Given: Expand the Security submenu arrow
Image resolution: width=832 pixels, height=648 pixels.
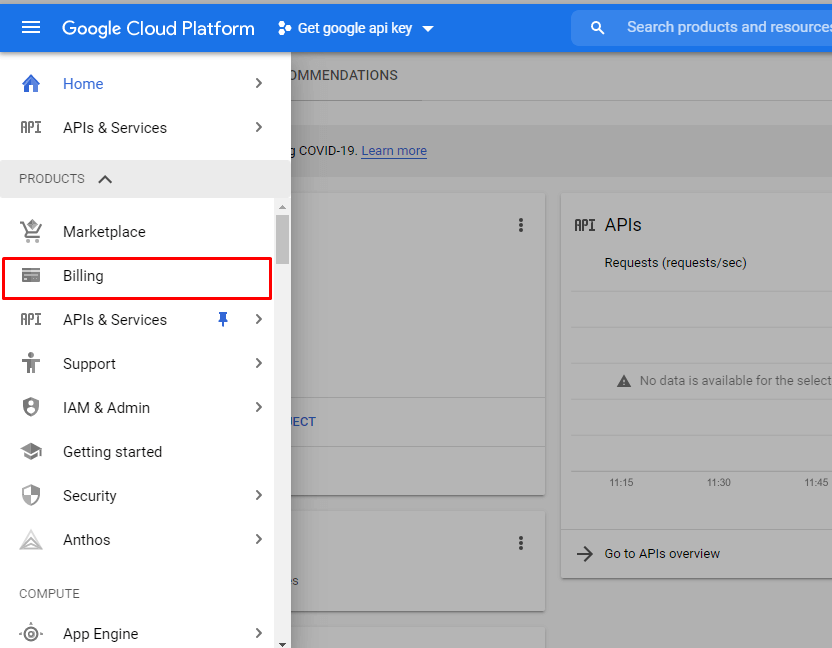Looking at the screenshot, I should [259, 496].
